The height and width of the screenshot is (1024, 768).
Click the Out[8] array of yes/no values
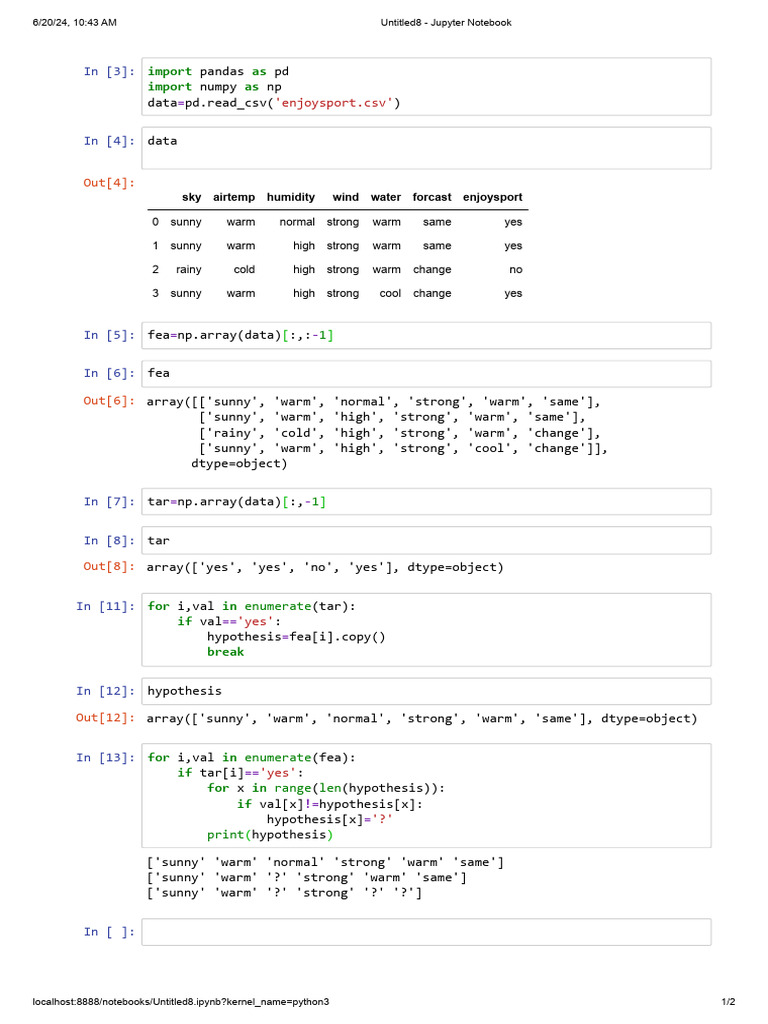coord(325,567)
